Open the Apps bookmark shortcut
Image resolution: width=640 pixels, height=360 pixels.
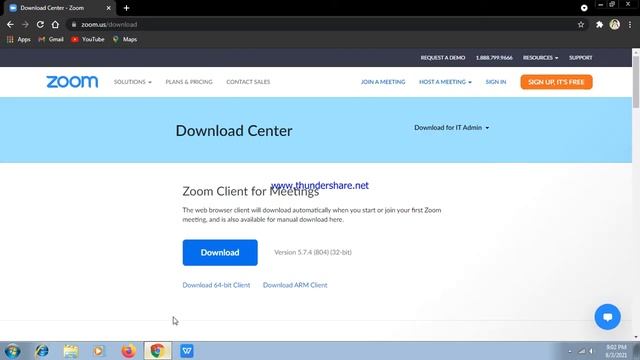(x=19, y=39)
